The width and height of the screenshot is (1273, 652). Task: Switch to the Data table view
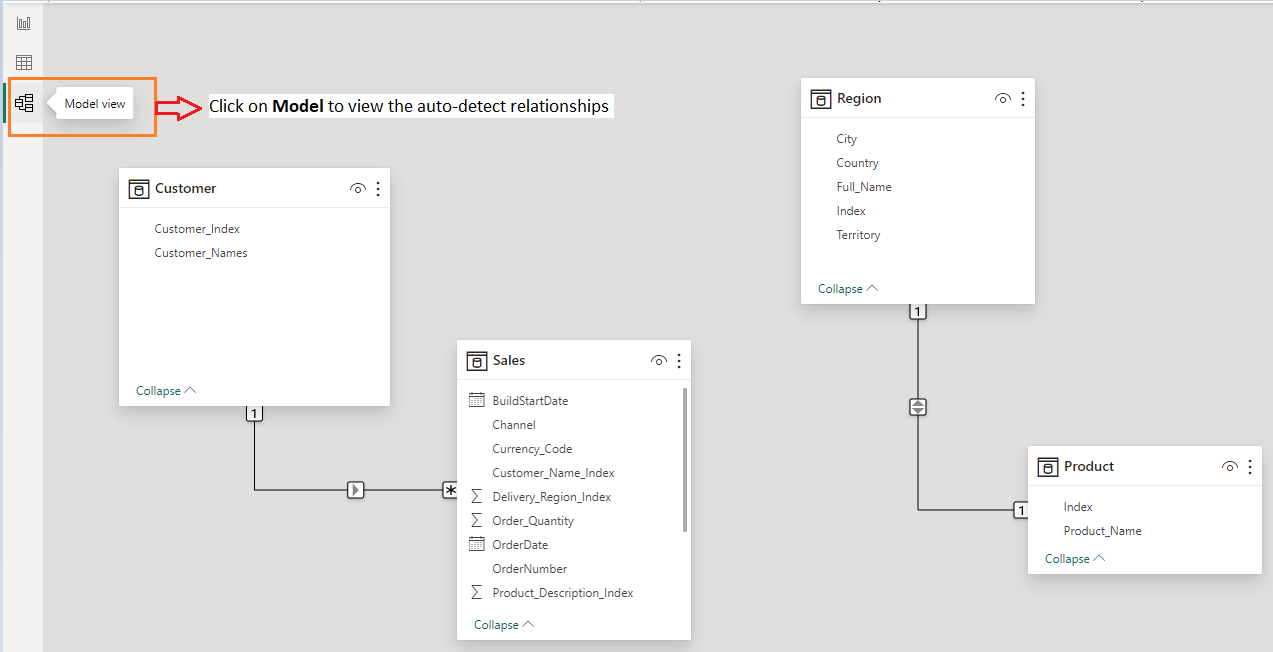(24, 63)
